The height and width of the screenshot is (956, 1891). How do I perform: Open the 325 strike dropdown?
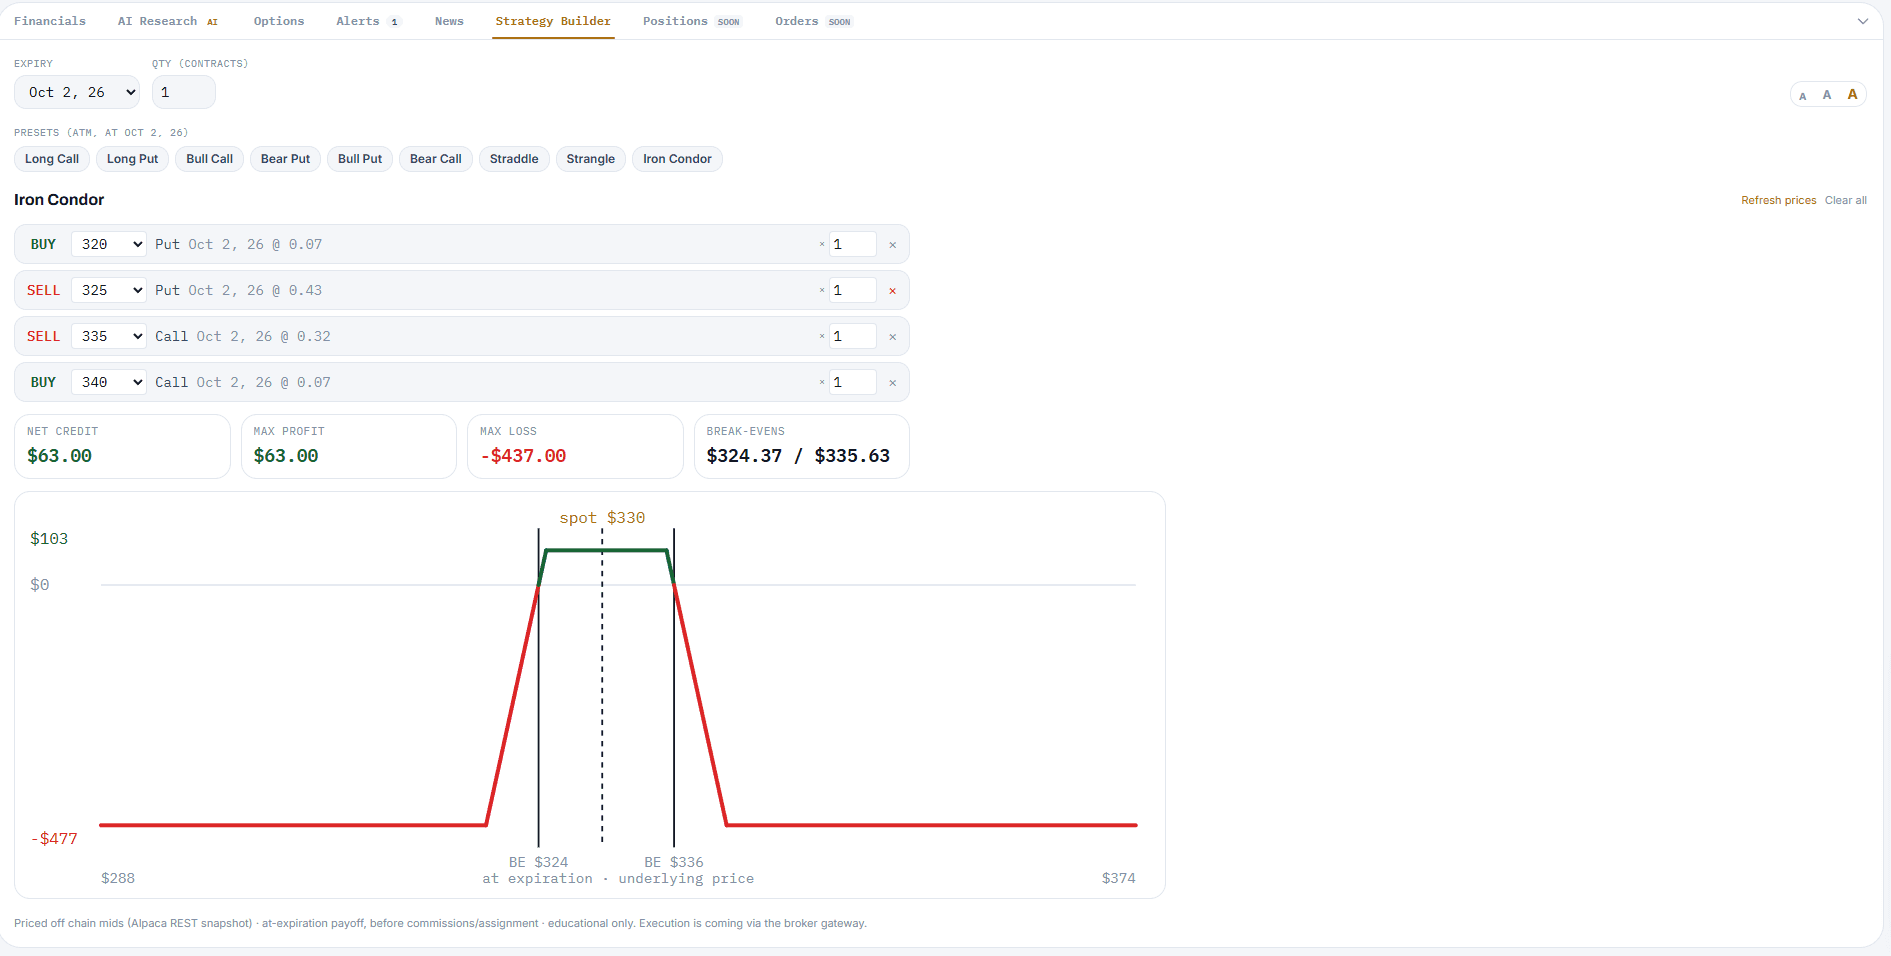click(109, 290)
